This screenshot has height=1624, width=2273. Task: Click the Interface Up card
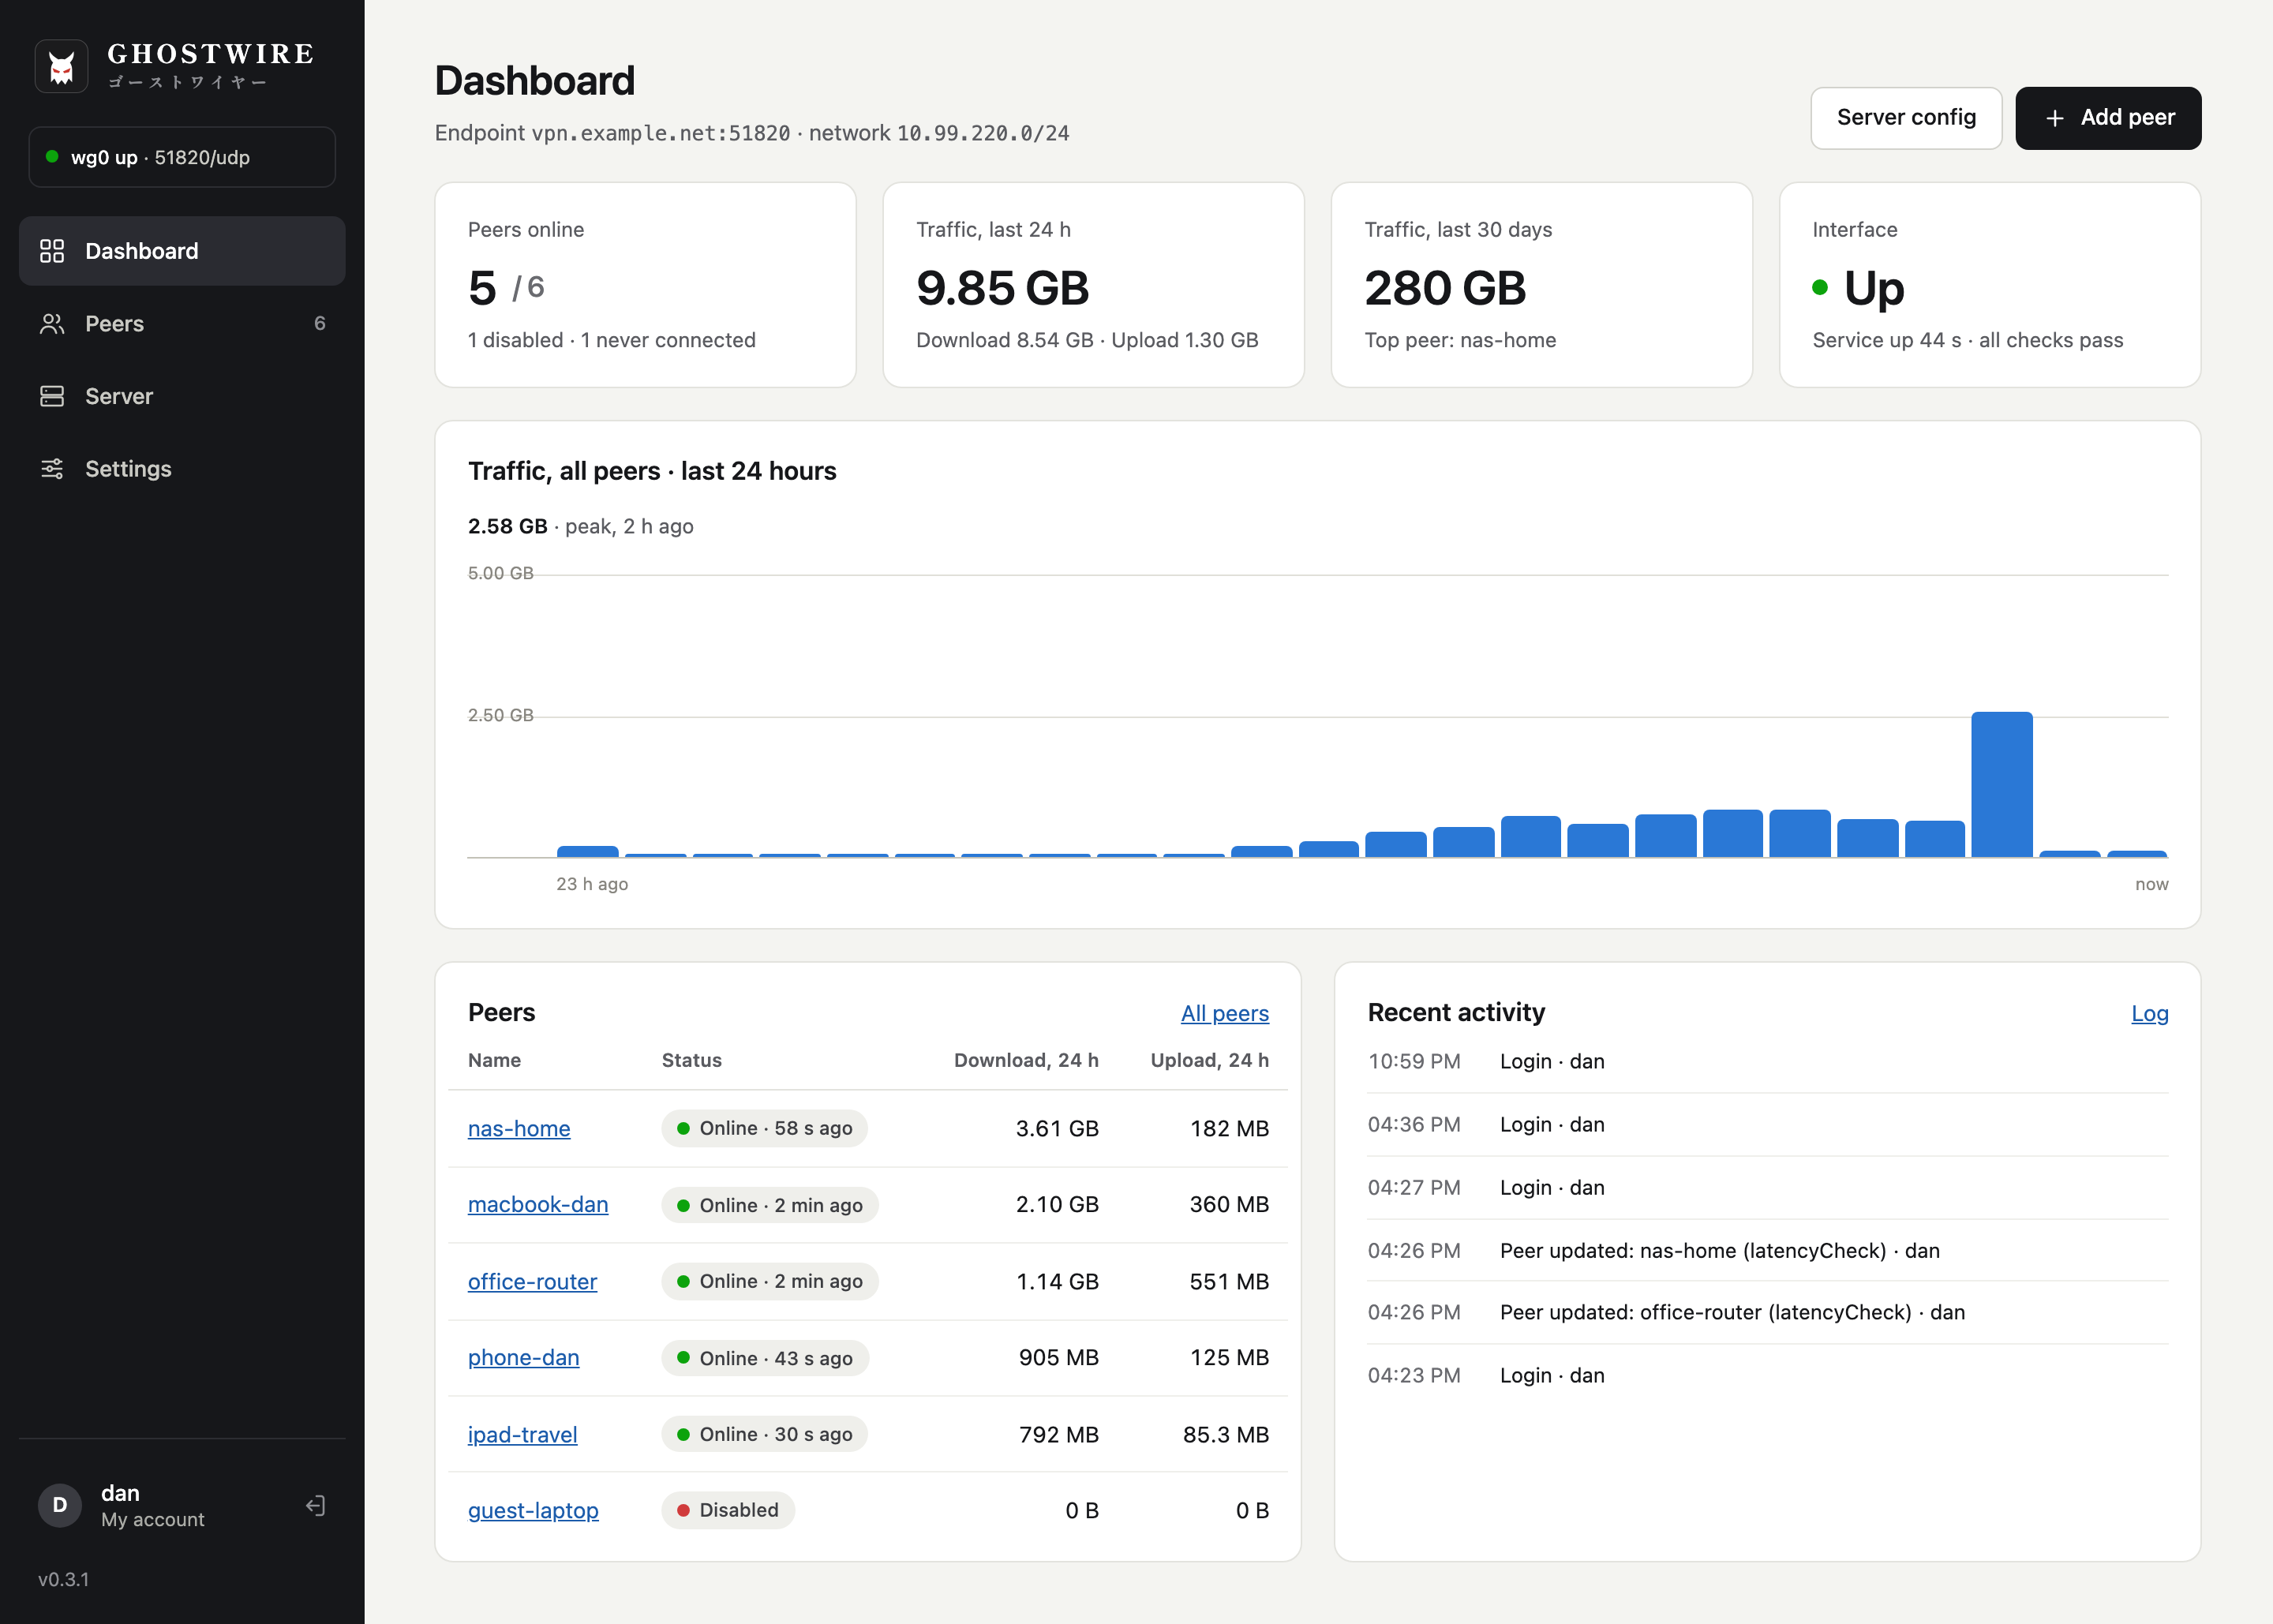click(1989, 285)
